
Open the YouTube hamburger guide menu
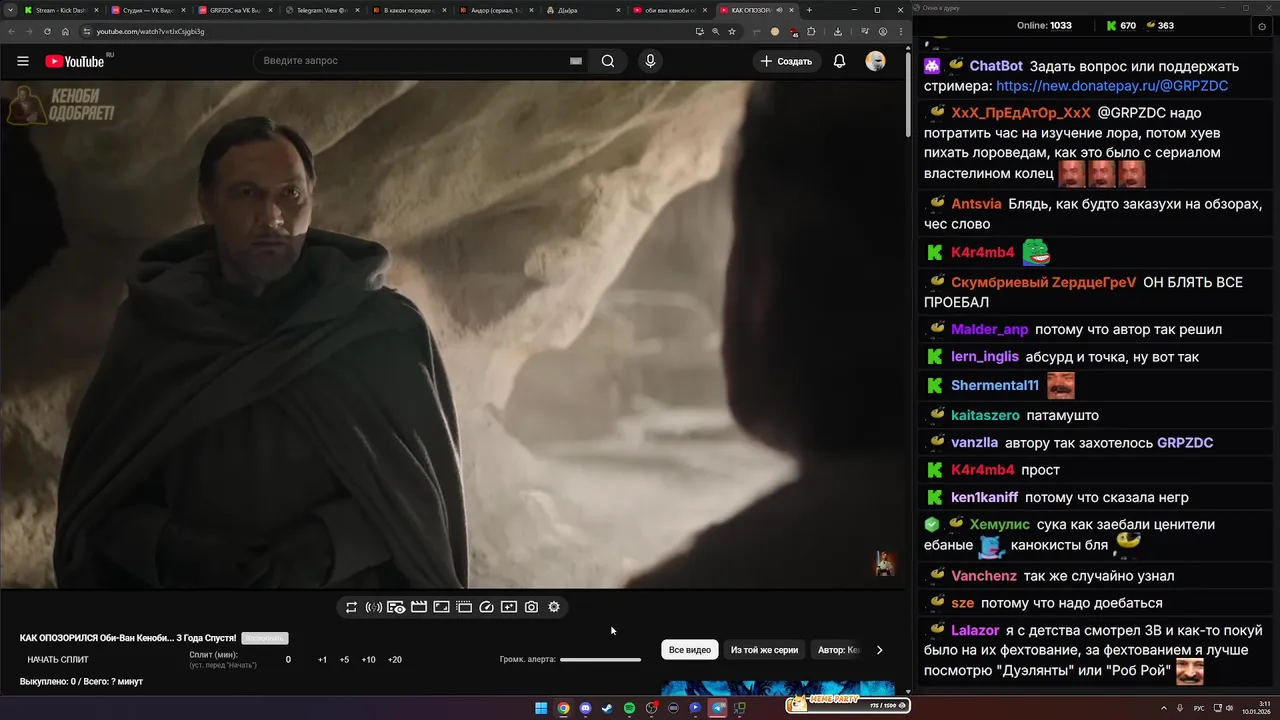tap(23, 61)
